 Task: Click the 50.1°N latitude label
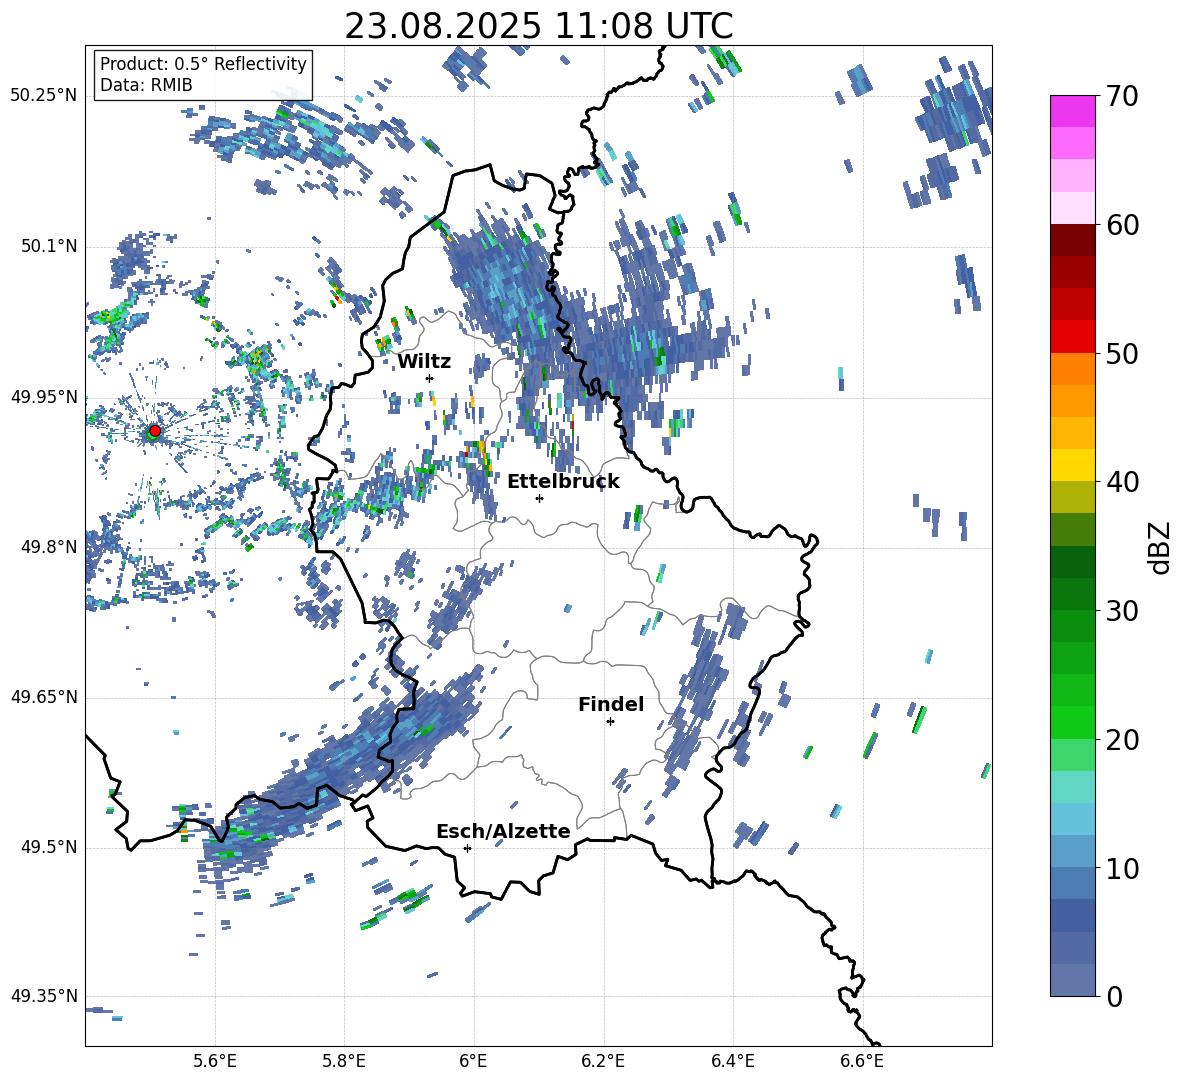tap(48, 246)
